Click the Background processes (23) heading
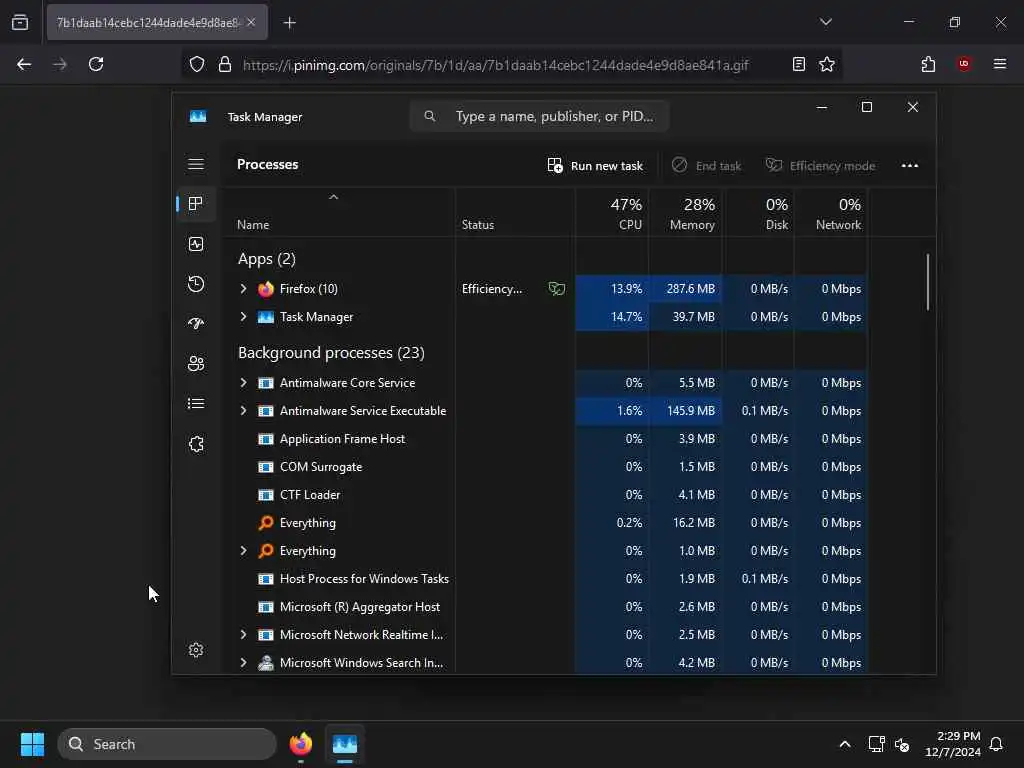Viewport: 1024px width, 768px height. (331, 353)
